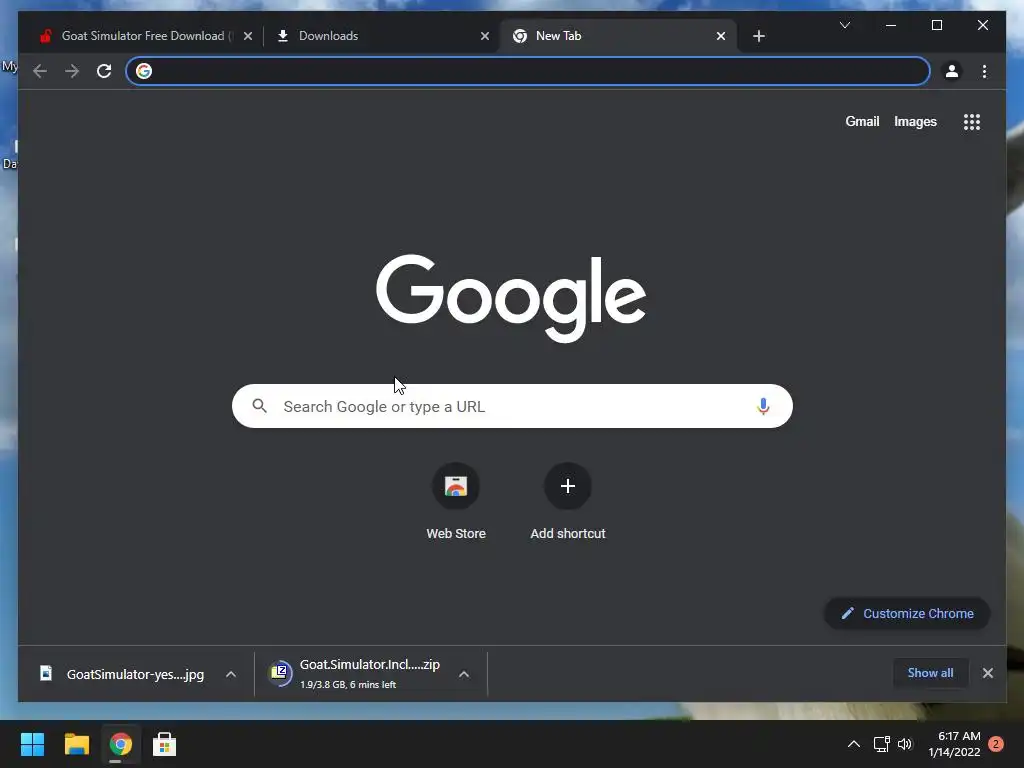
Task: Open network status icon in tray
Action: pos(882,744)
